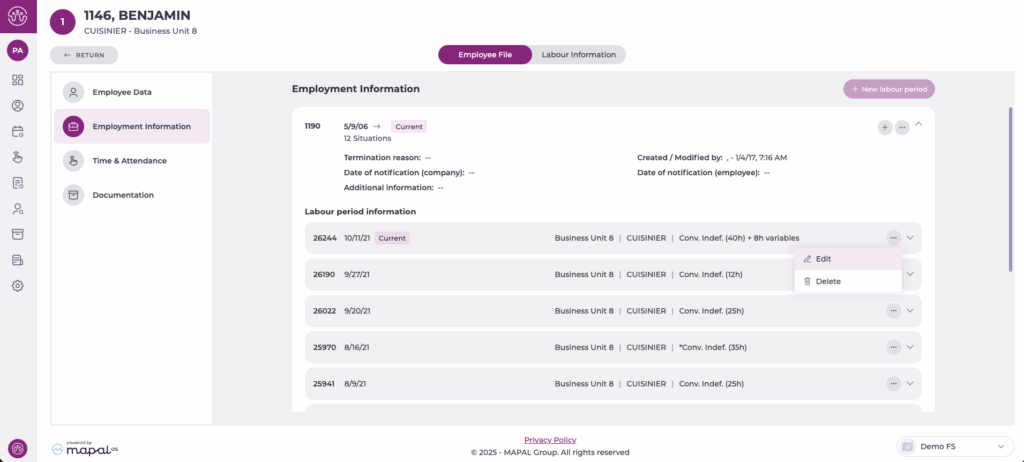
Task: Click the calendar icon in left sidebar
Action: pos(18,131)
